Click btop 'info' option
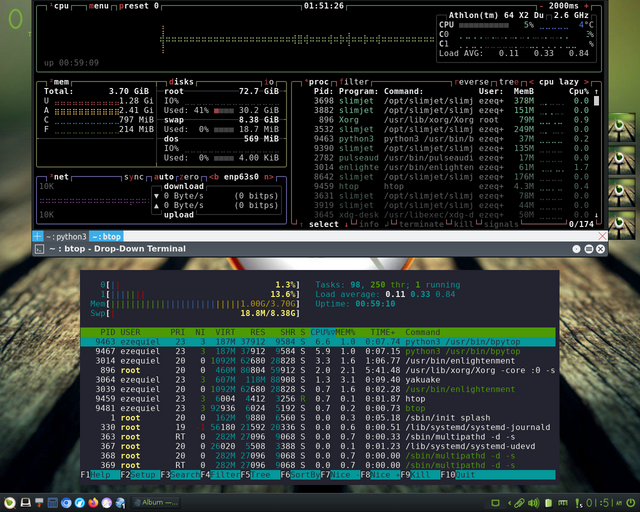The width and height of the screenshot is (640, 512). 369,224
